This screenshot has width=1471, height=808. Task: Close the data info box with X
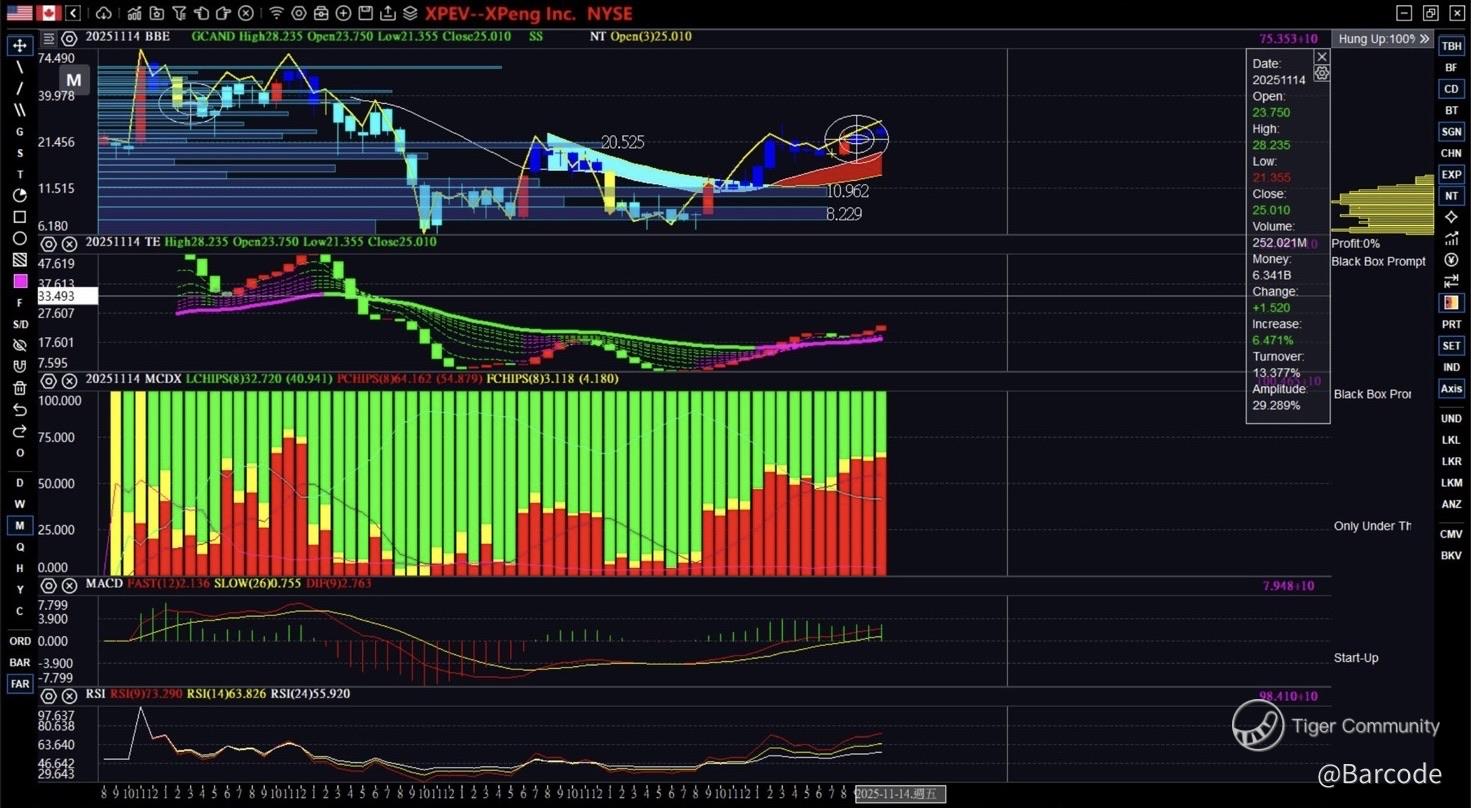1322,57
